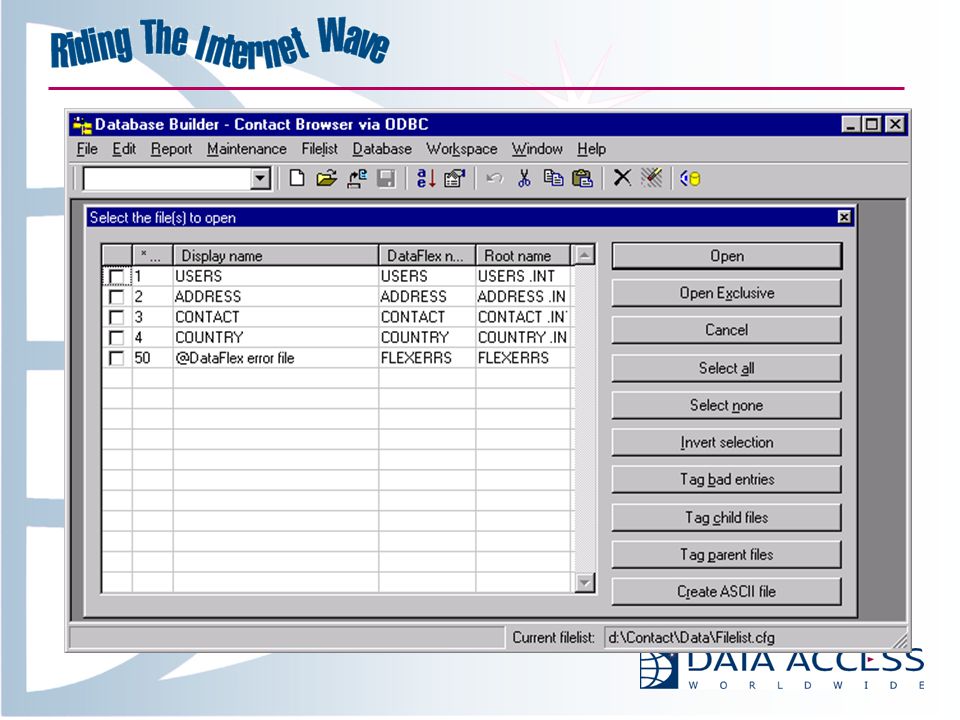
Task: Click the Open button
Action: tap(727, 256)
